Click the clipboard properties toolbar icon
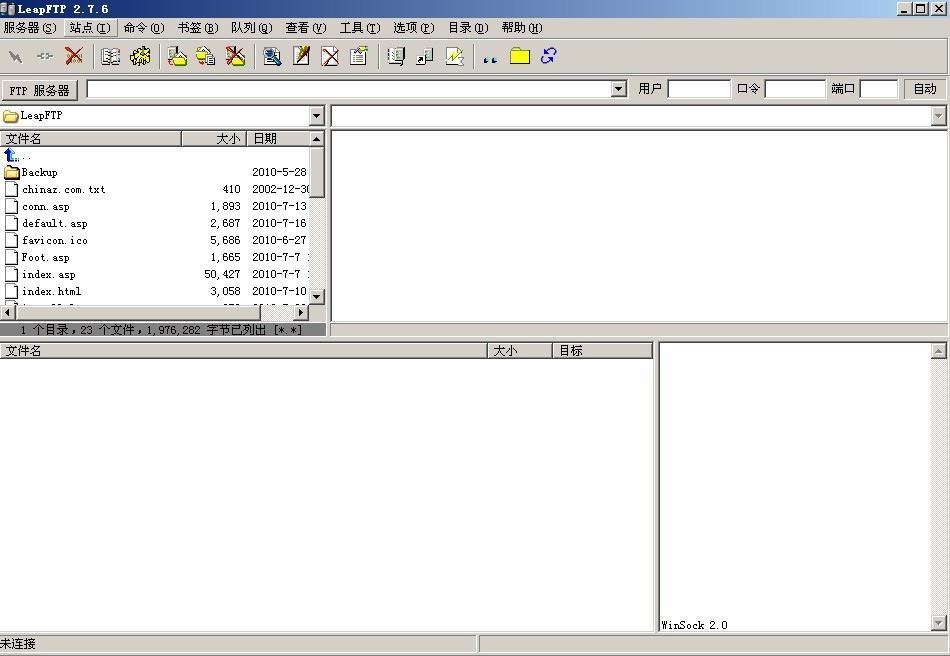 coord(359,56)
